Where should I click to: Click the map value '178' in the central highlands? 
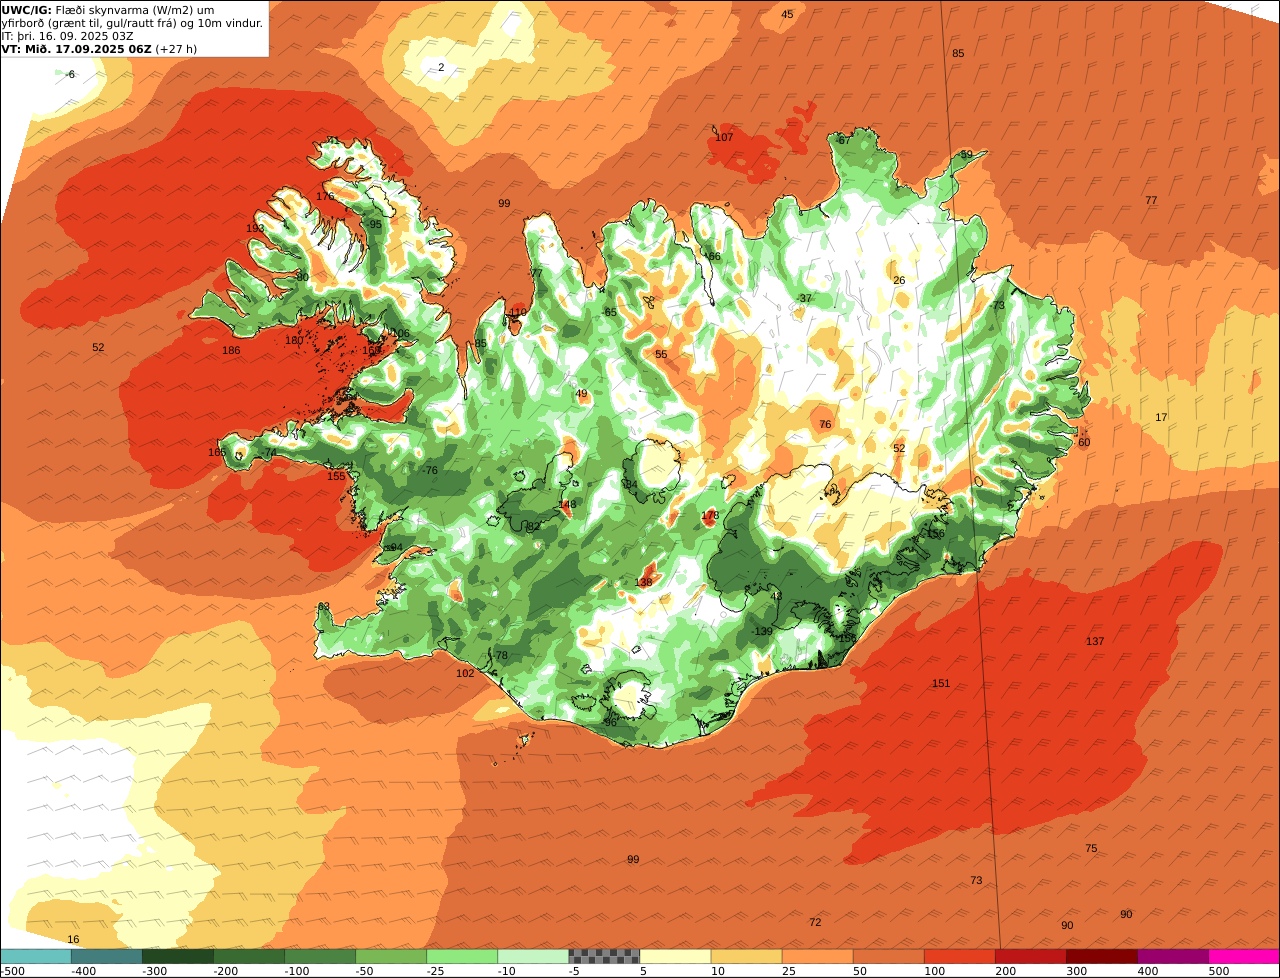click(x=710, y=515)
